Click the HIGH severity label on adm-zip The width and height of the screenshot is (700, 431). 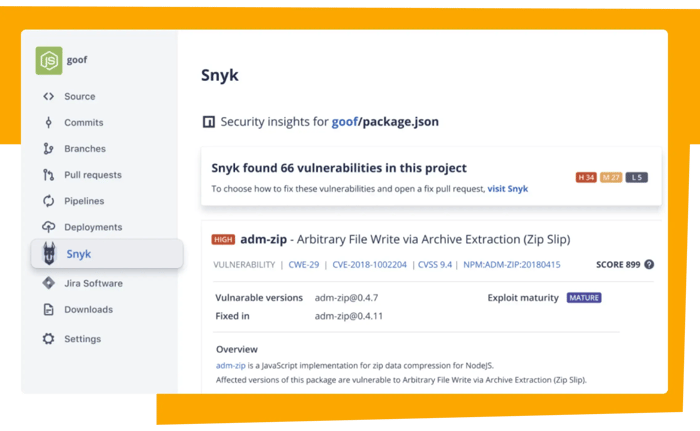point(223,239)
